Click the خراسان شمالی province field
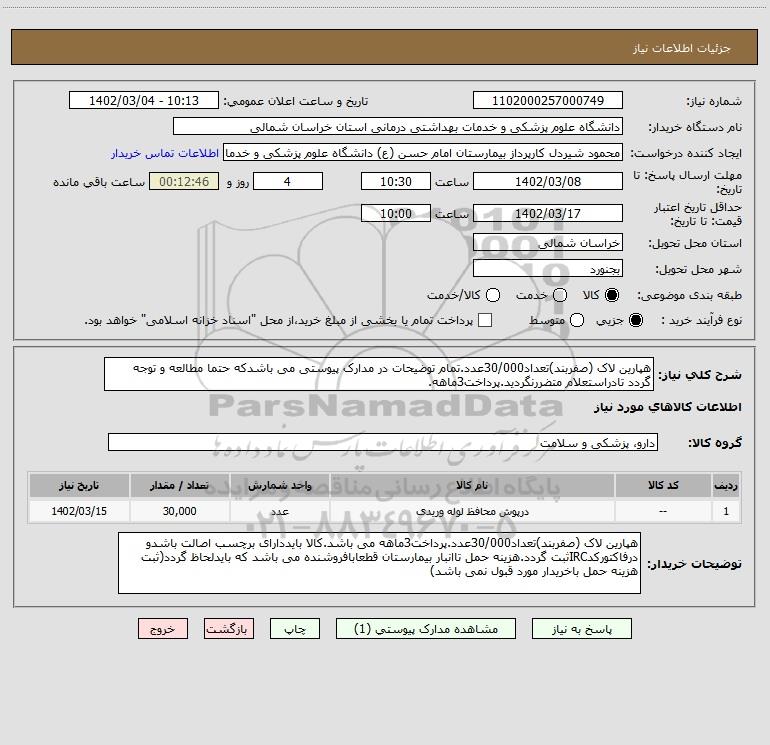Viewport: 770px width, 745px height. click(548, 243)
